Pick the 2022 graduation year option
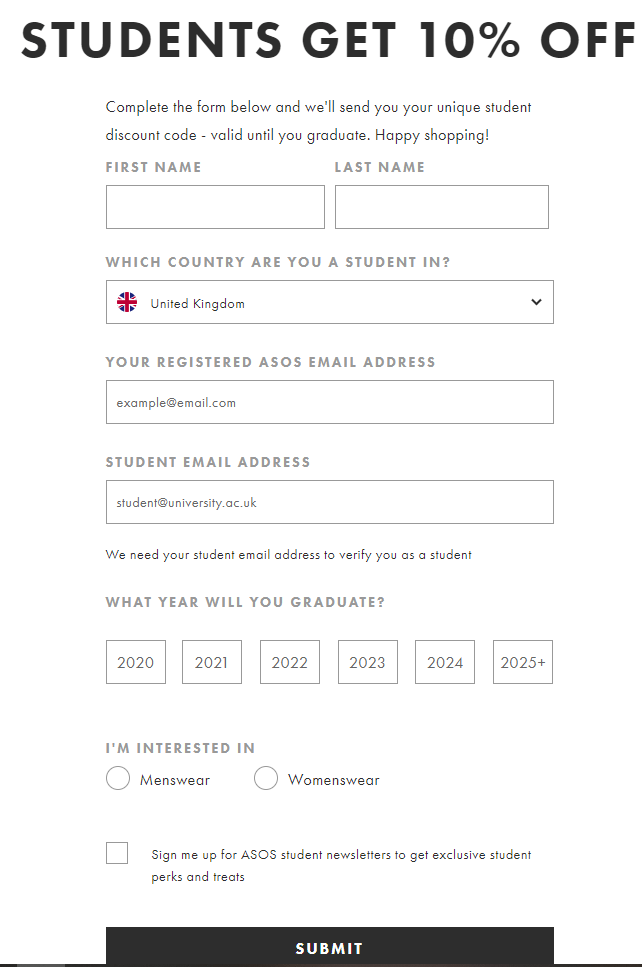 (x=290, y=662)
